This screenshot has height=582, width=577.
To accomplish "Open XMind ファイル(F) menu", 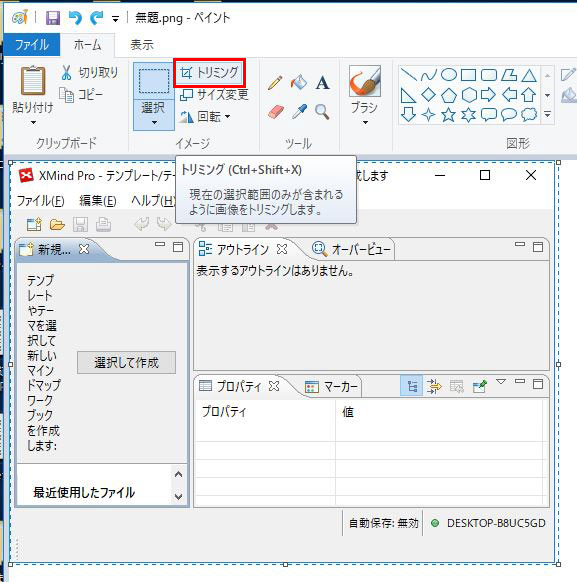I will point(40,201).
